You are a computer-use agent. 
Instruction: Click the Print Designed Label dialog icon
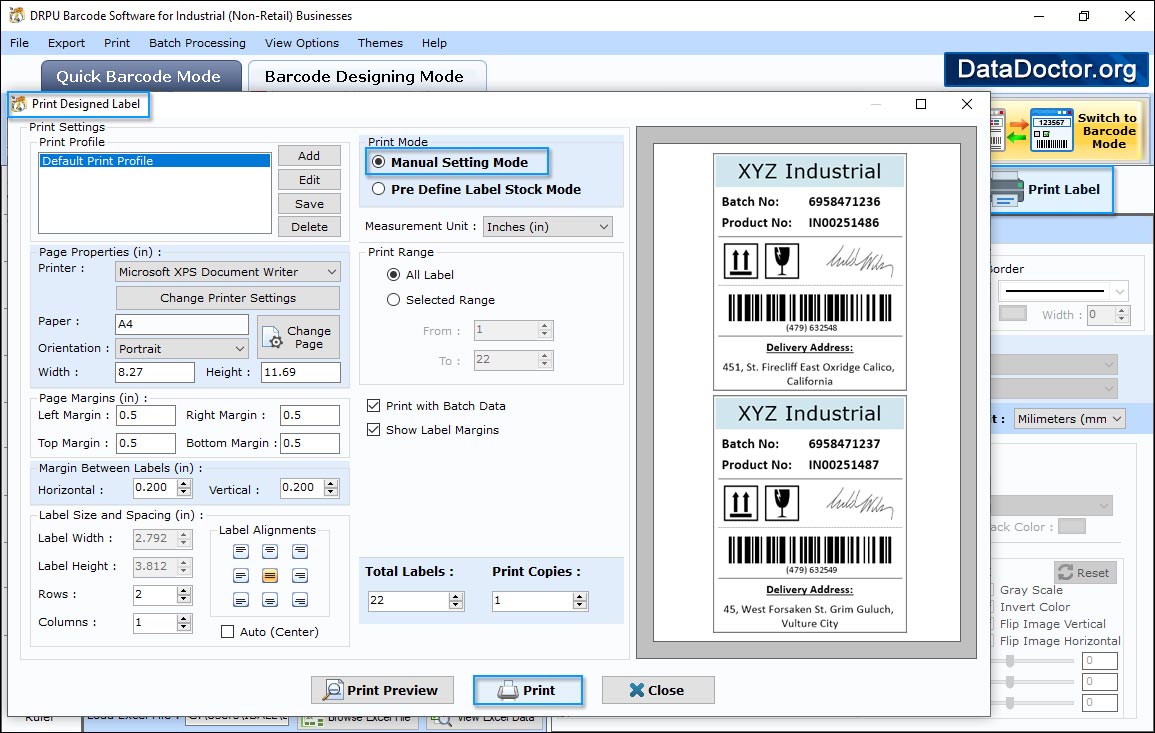click(19, 104)
